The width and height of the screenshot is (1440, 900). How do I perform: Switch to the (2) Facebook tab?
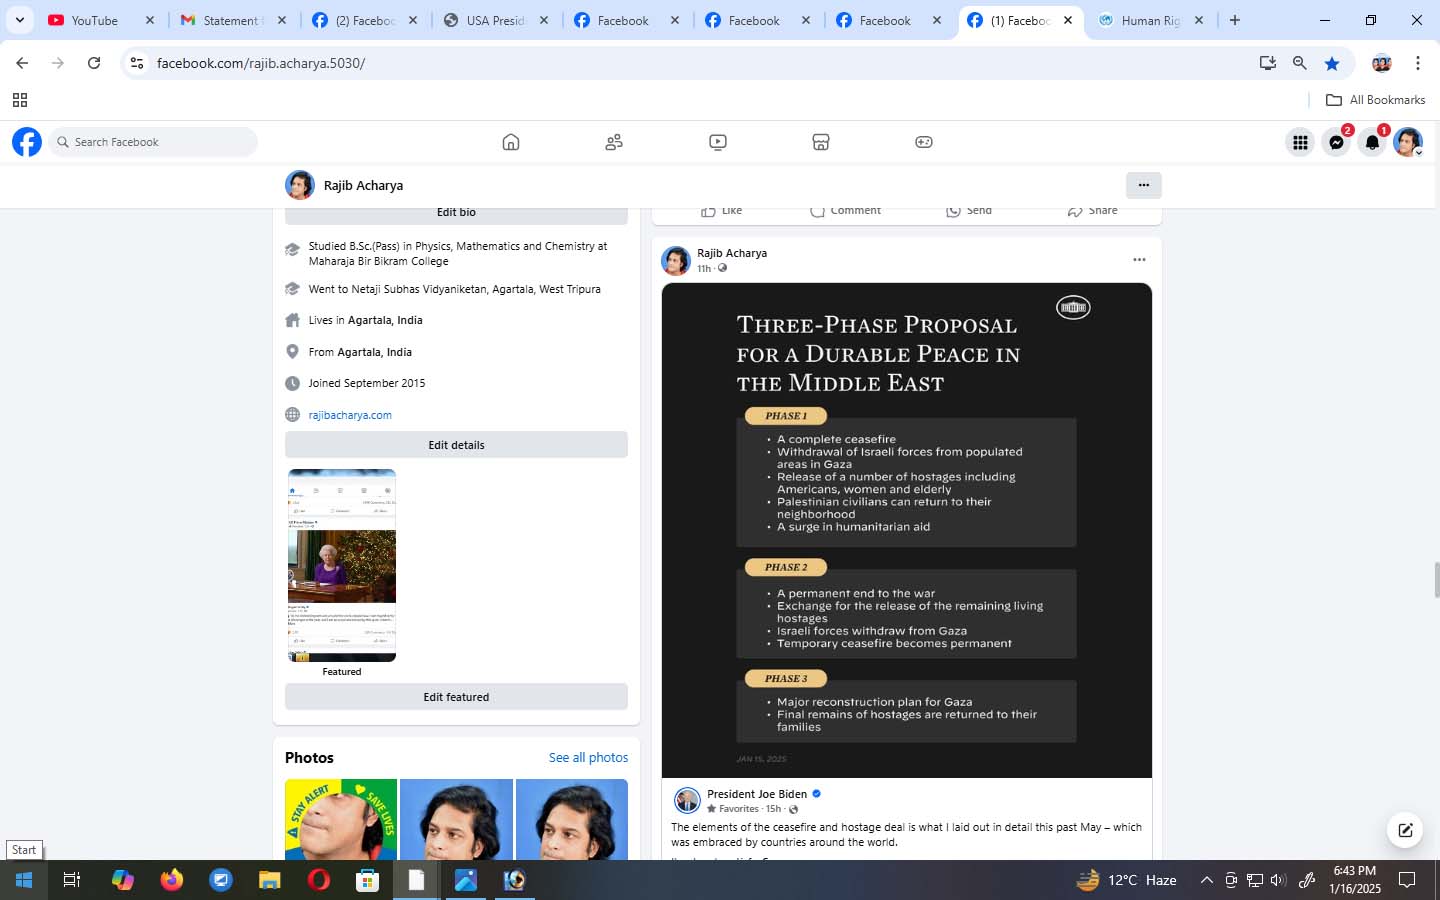(364, 20)
